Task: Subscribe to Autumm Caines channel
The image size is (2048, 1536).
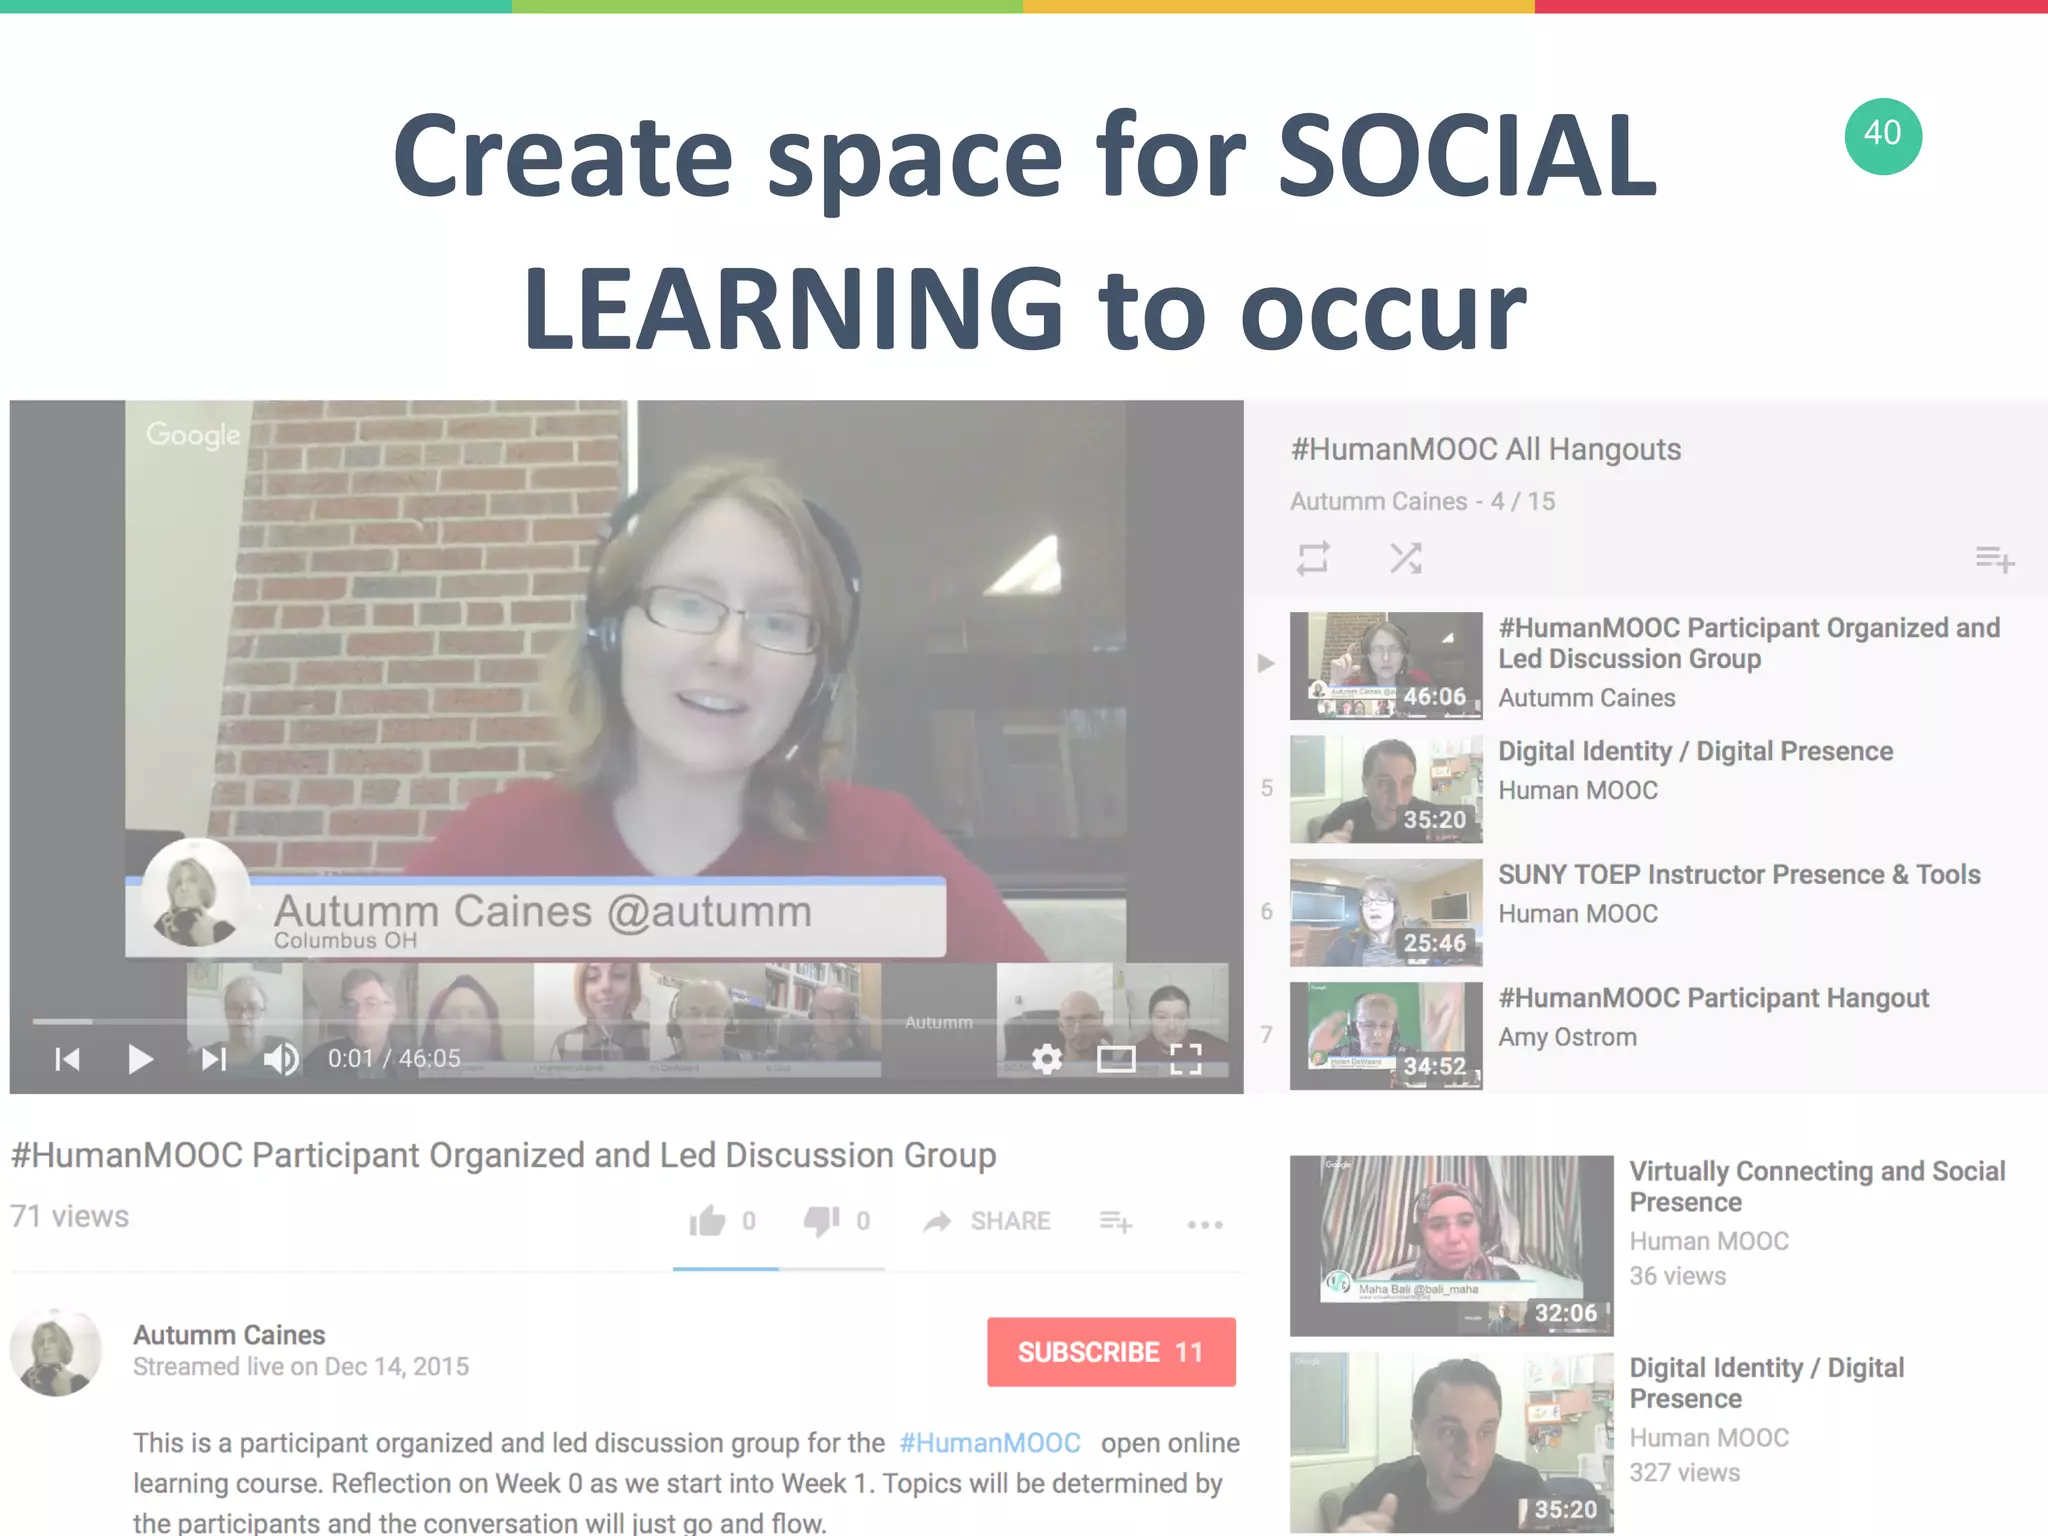Action: (1111, 1352)
